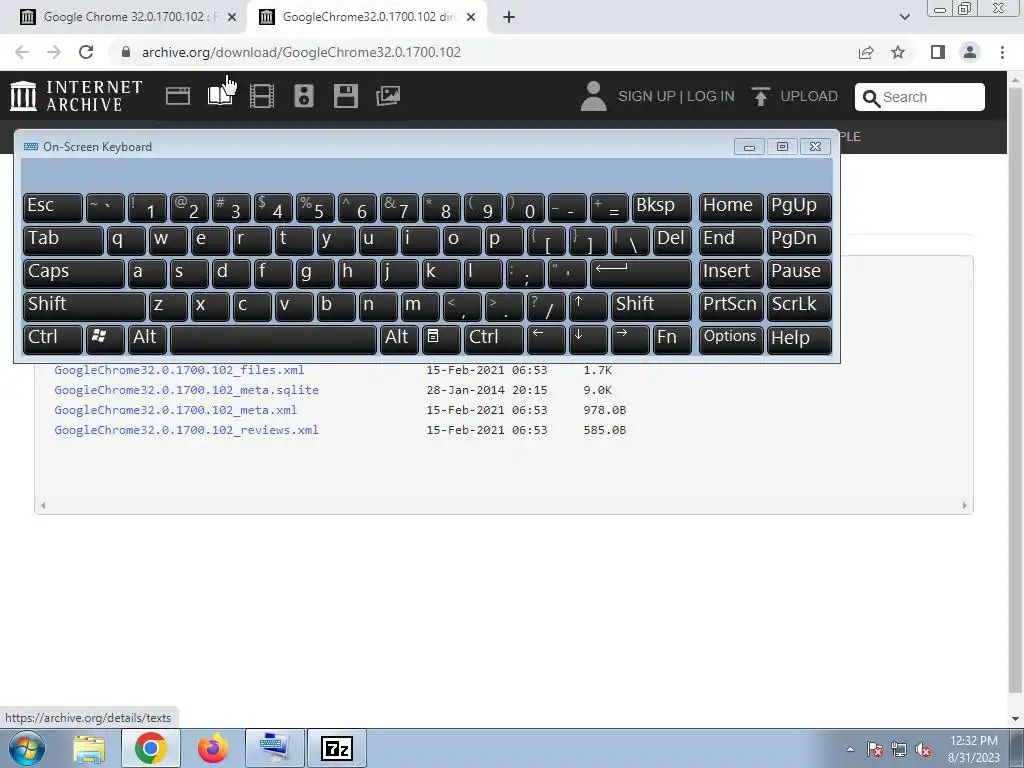Open GoogleChrome32.0.1700.102_meta.sqlite link
The height and width of the screenshot is (768, 1024).
pyautogui.click(x=187, y=390)
